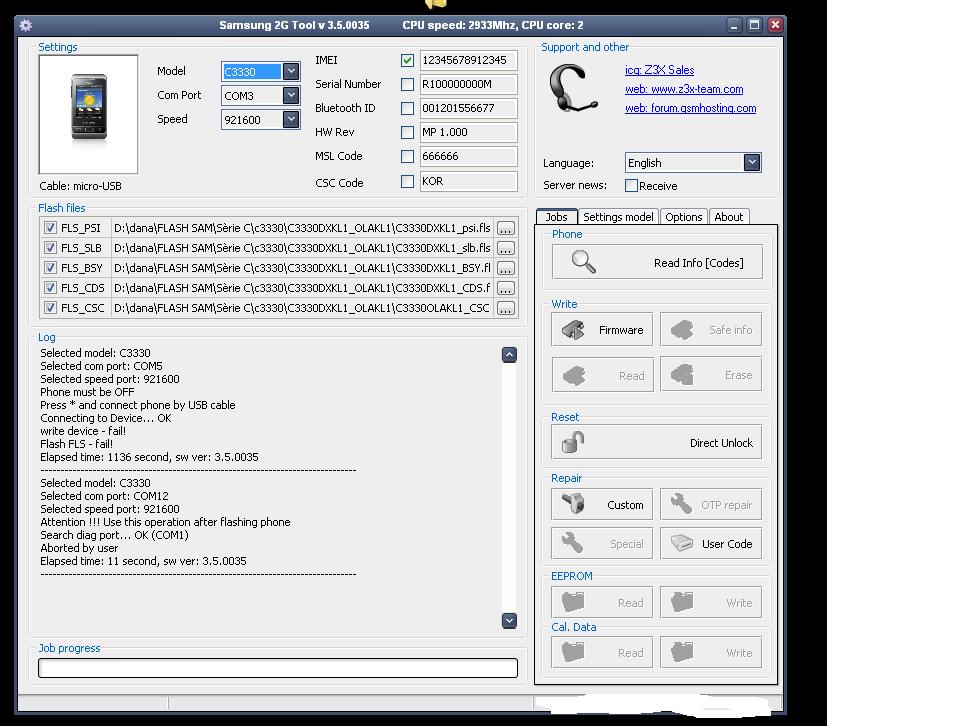Open the forum.gsmhosting.com link

pyautogui.click(x=691, y=108)
